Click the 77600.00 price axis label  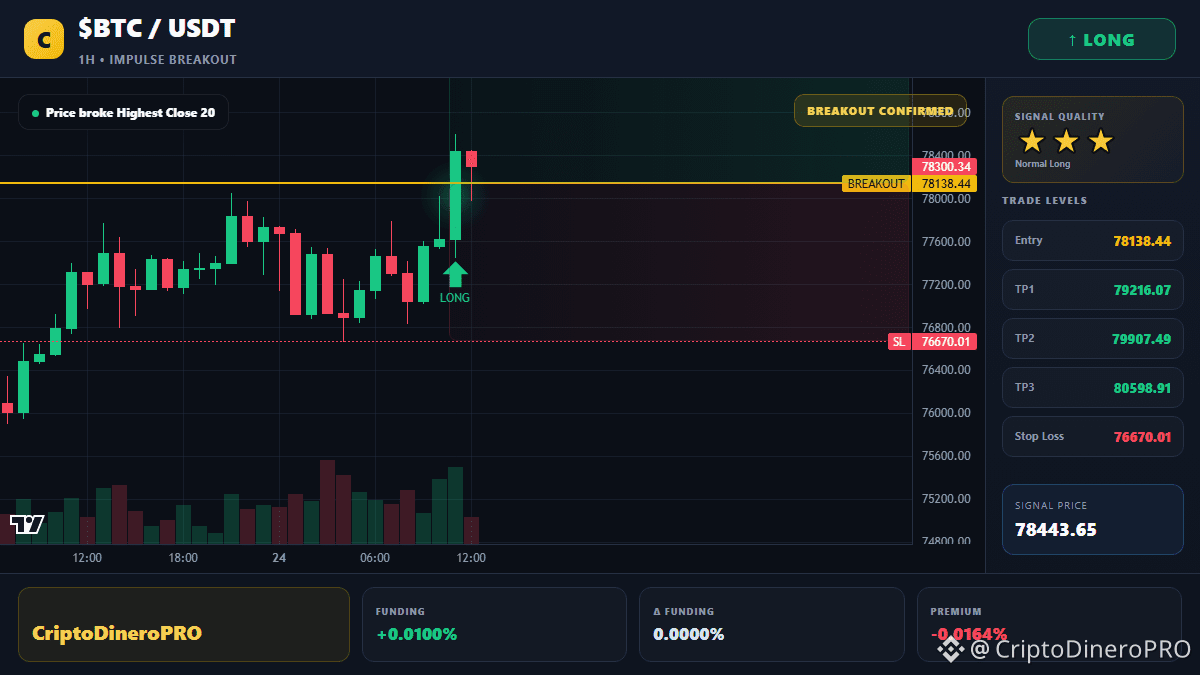pyautogui.click(x=946, y=242)
